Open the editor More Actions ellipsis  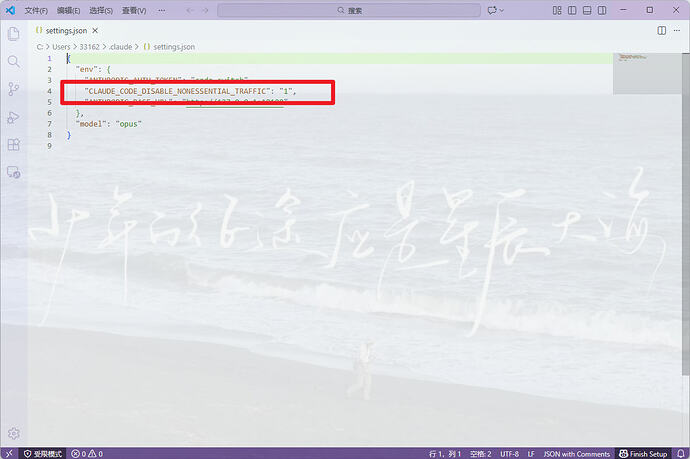677,30
